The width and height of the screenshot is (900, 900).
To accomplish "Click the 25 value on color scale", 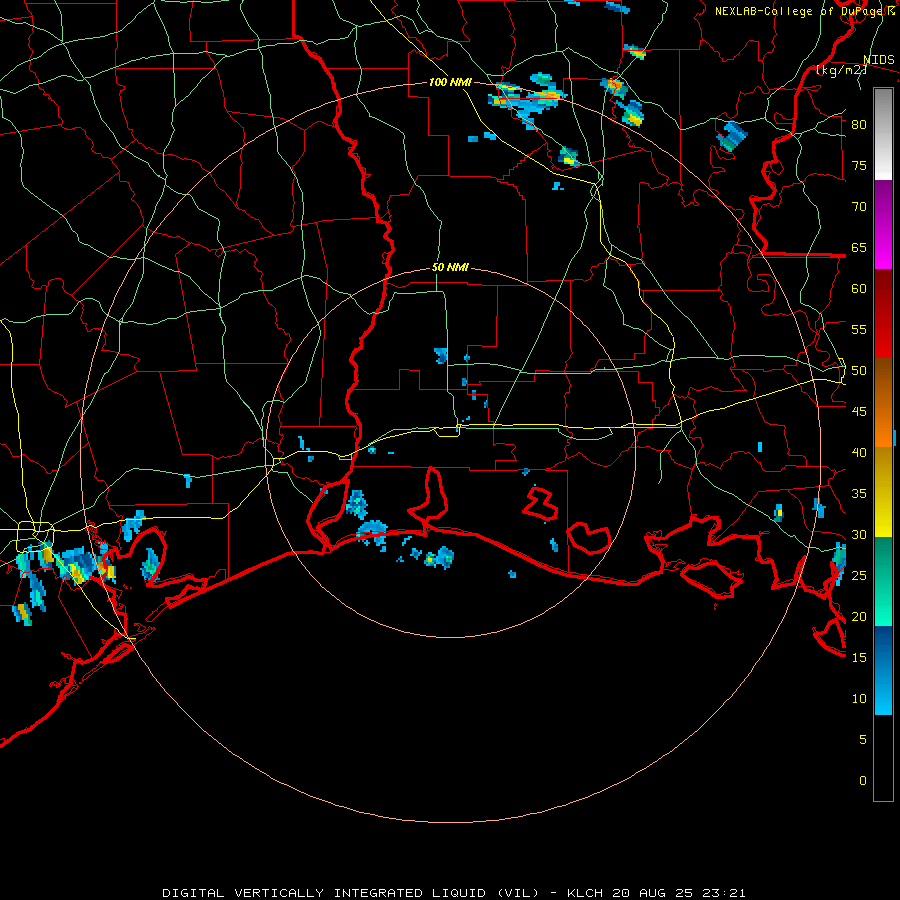I will point(859,576).
